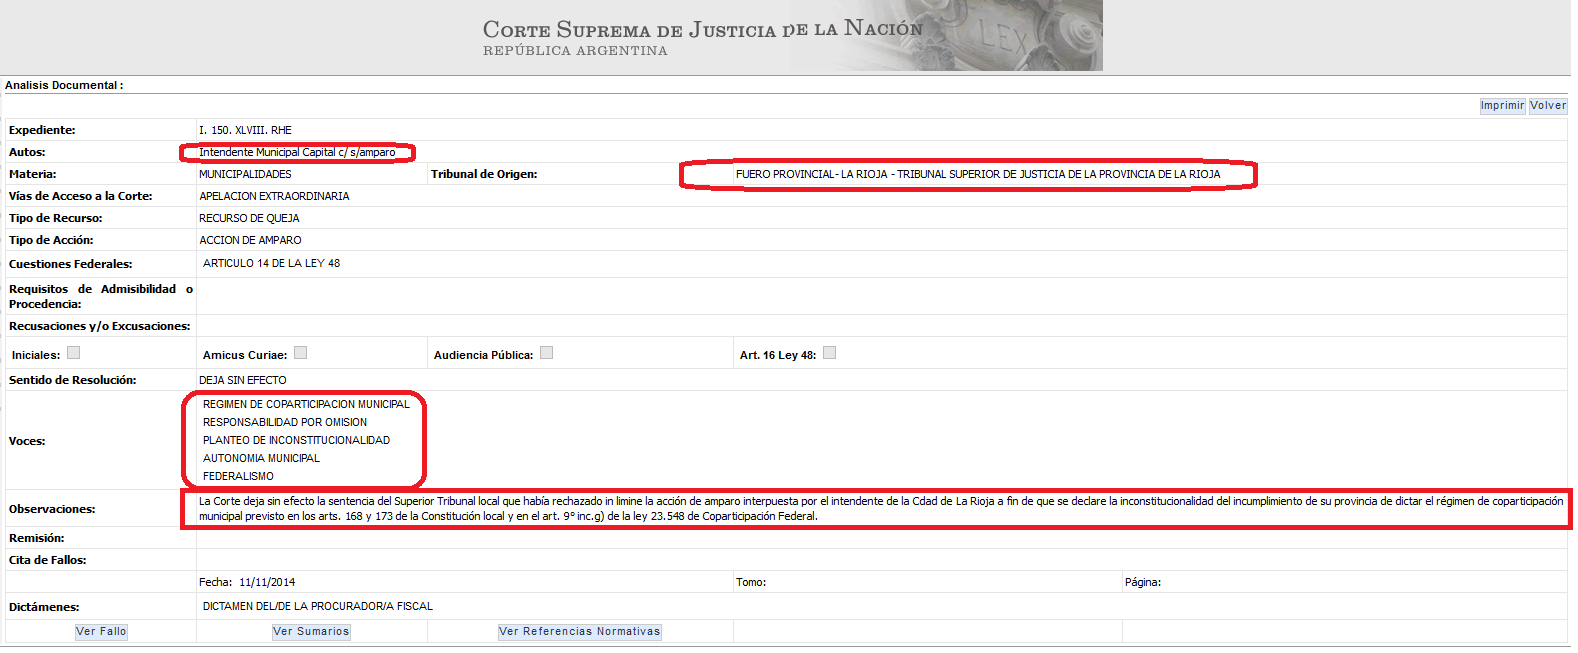Check the Amicus Curiae checkbox
Viewport: 1578px width, 653px height.
click(300, 353)
